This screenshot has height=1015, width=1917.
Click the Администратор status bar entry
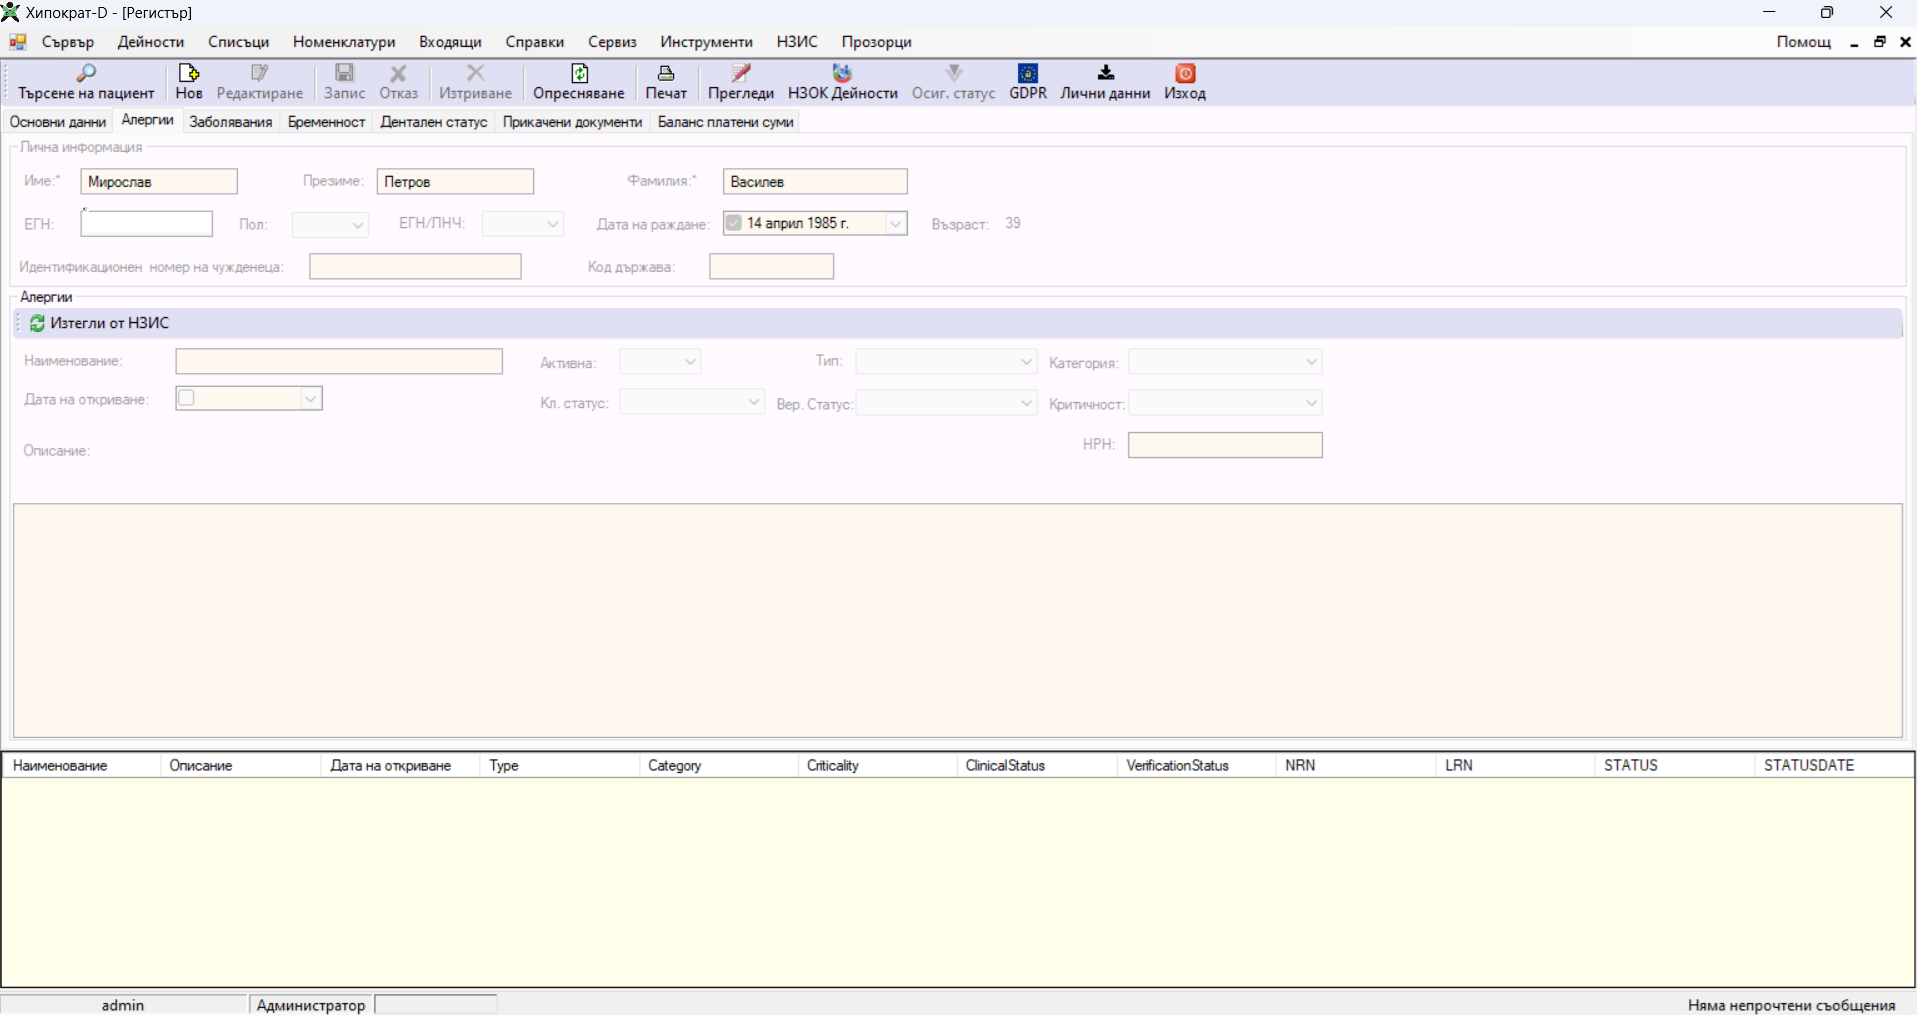pyautogui.click(x=311, y=1005)
